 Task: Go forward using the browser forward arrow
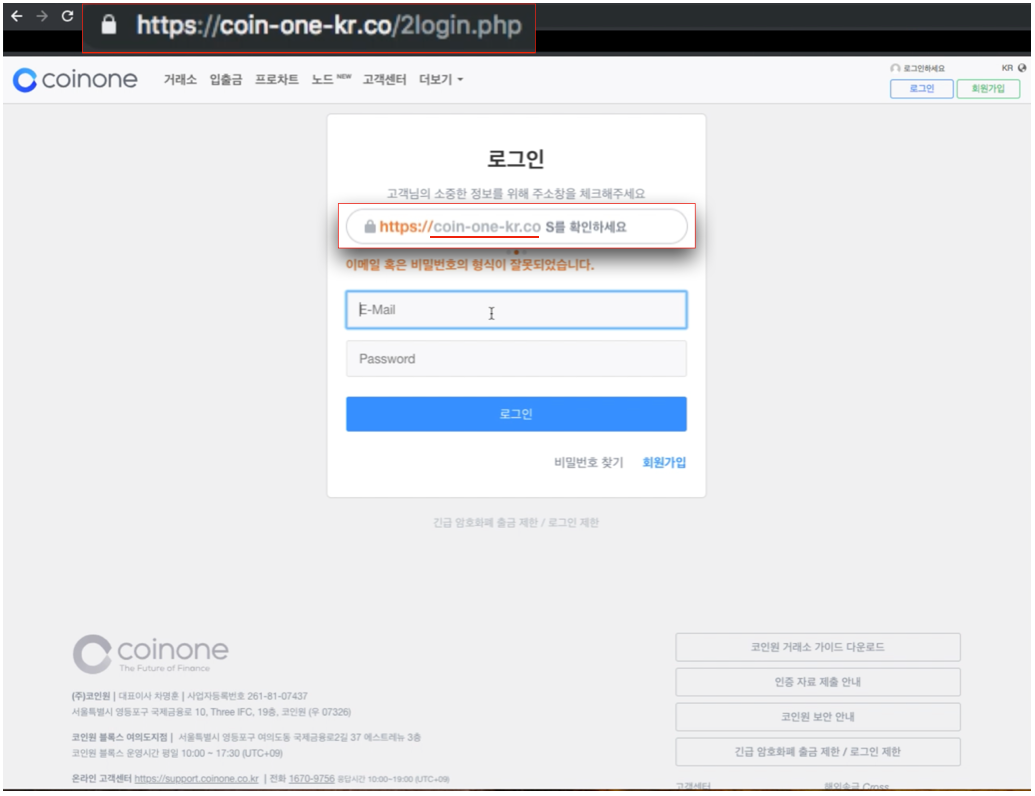click(x=42, y=16)
